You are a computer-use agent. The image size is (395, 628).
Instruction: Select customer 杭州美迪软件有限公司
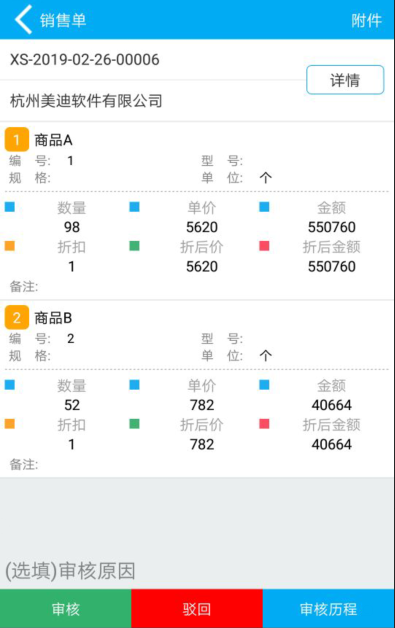86,101
